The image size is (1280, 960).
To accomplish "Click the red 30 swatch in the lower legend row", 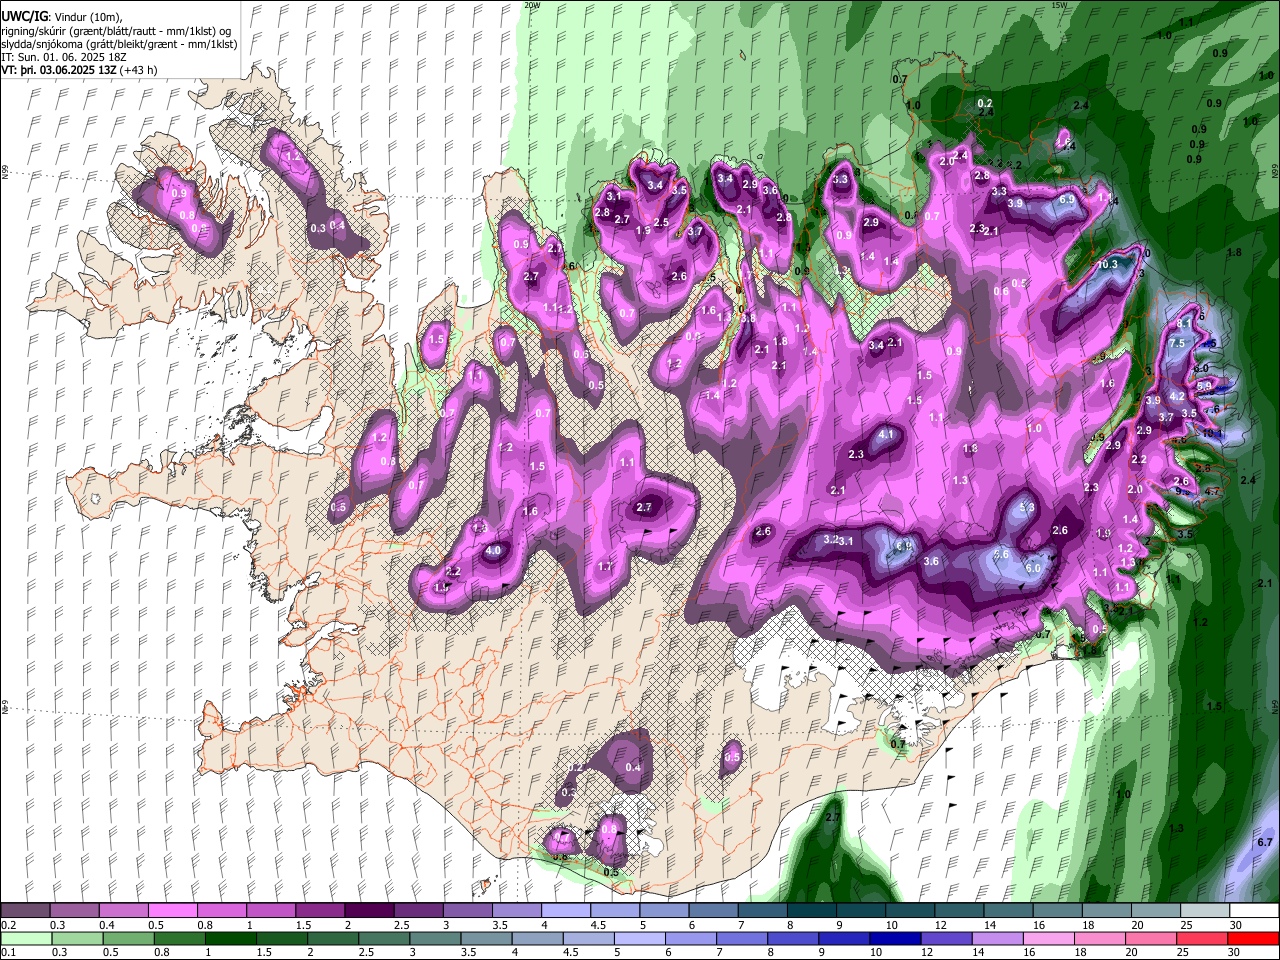I will 1254,939.
